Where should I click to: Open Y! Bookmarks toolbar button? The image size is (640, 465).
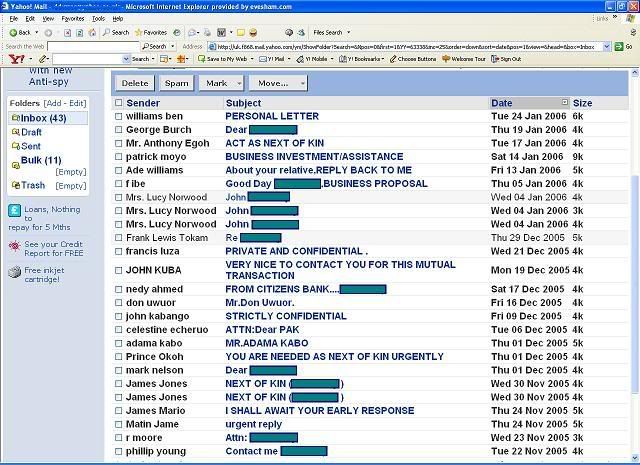360,59
